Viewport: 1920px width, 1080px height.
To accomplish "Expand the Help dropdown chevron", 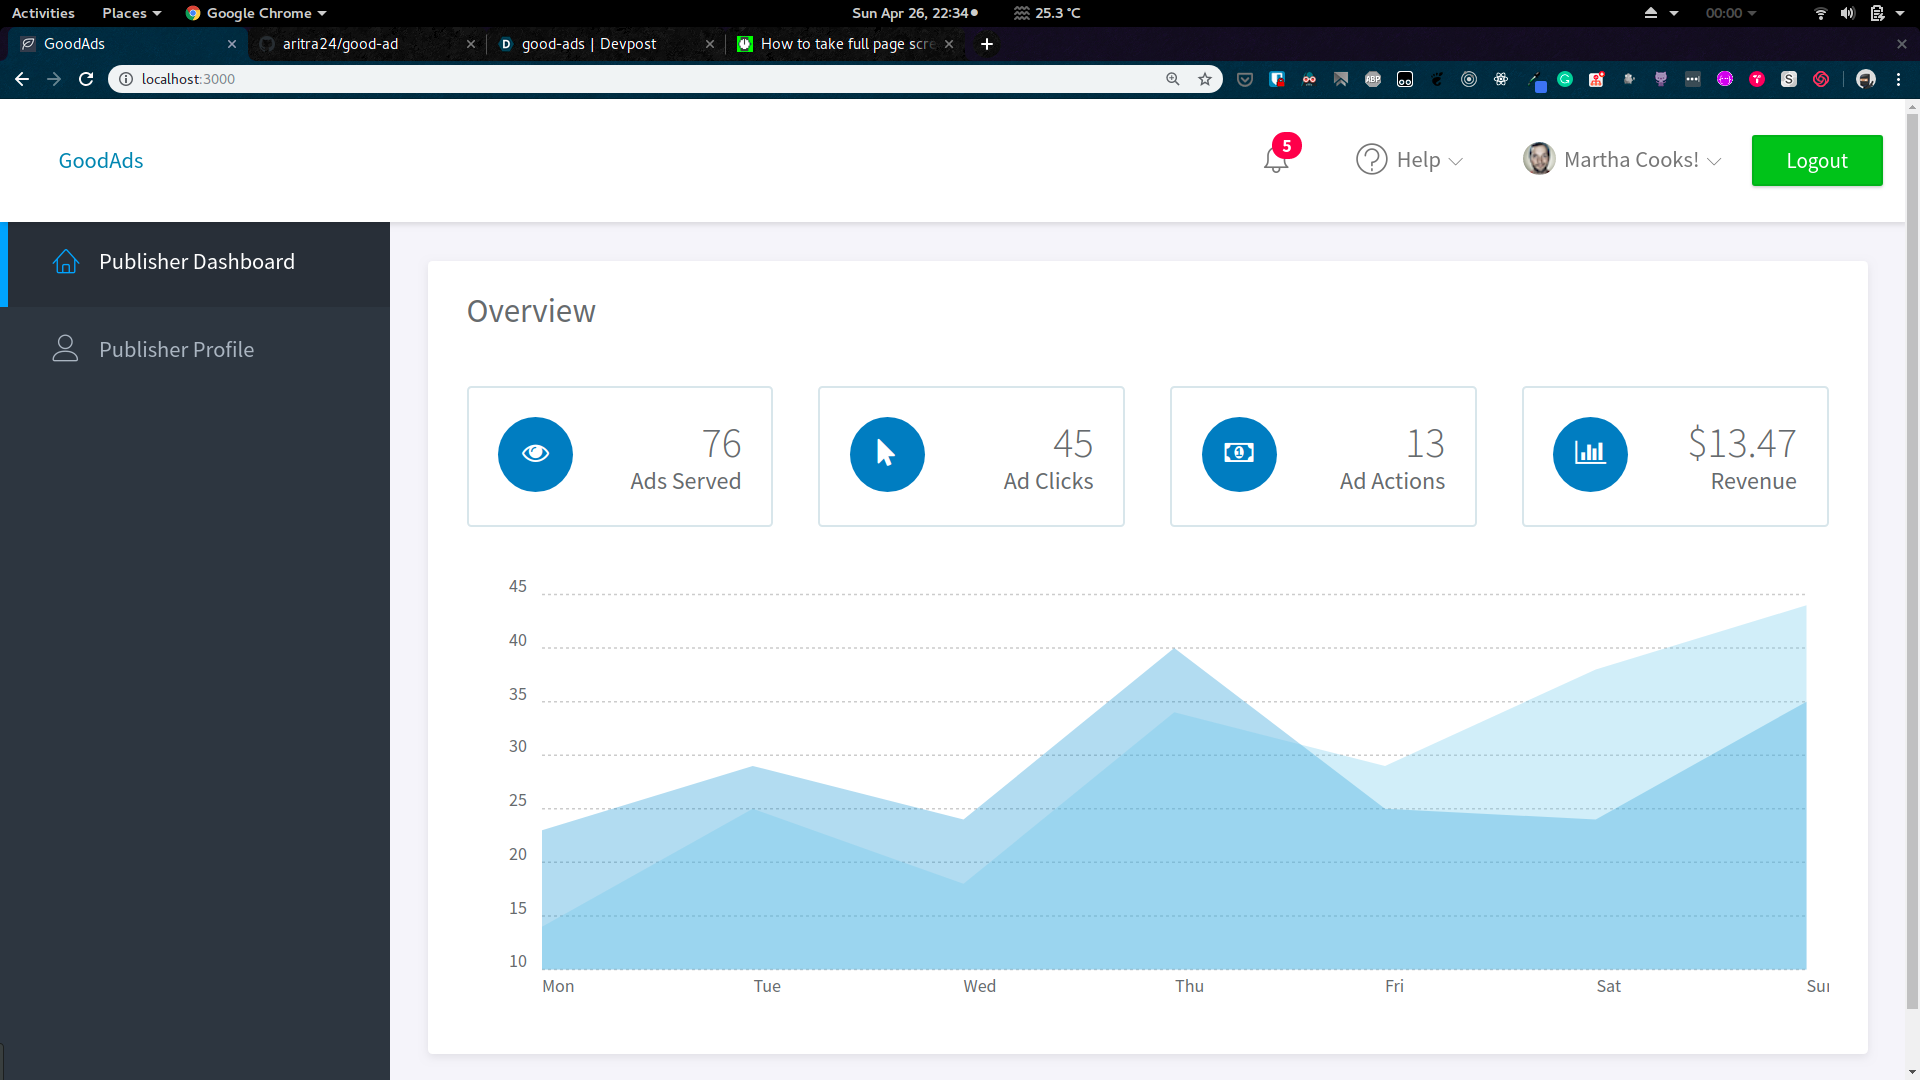I will click(x=1456, y=162).
